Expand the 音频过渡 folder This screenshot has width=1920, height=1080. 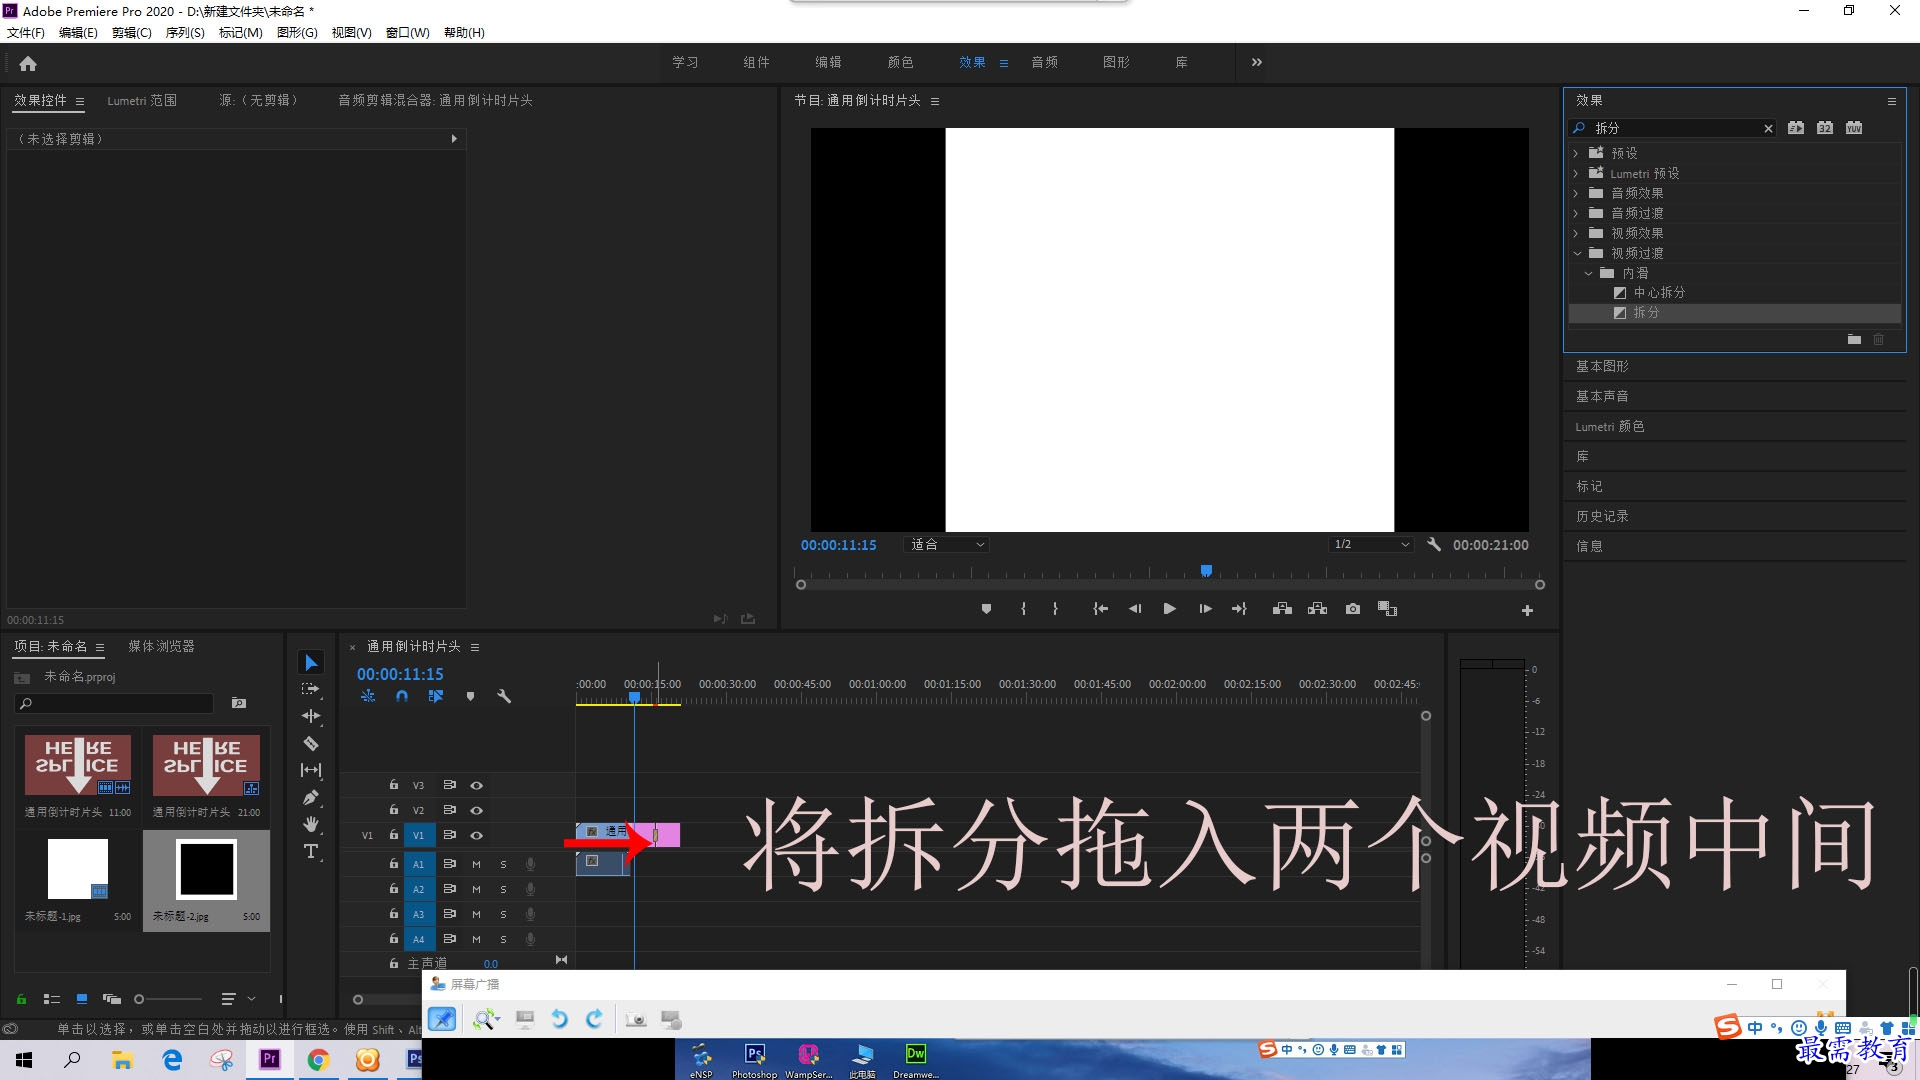point(1576,213)
